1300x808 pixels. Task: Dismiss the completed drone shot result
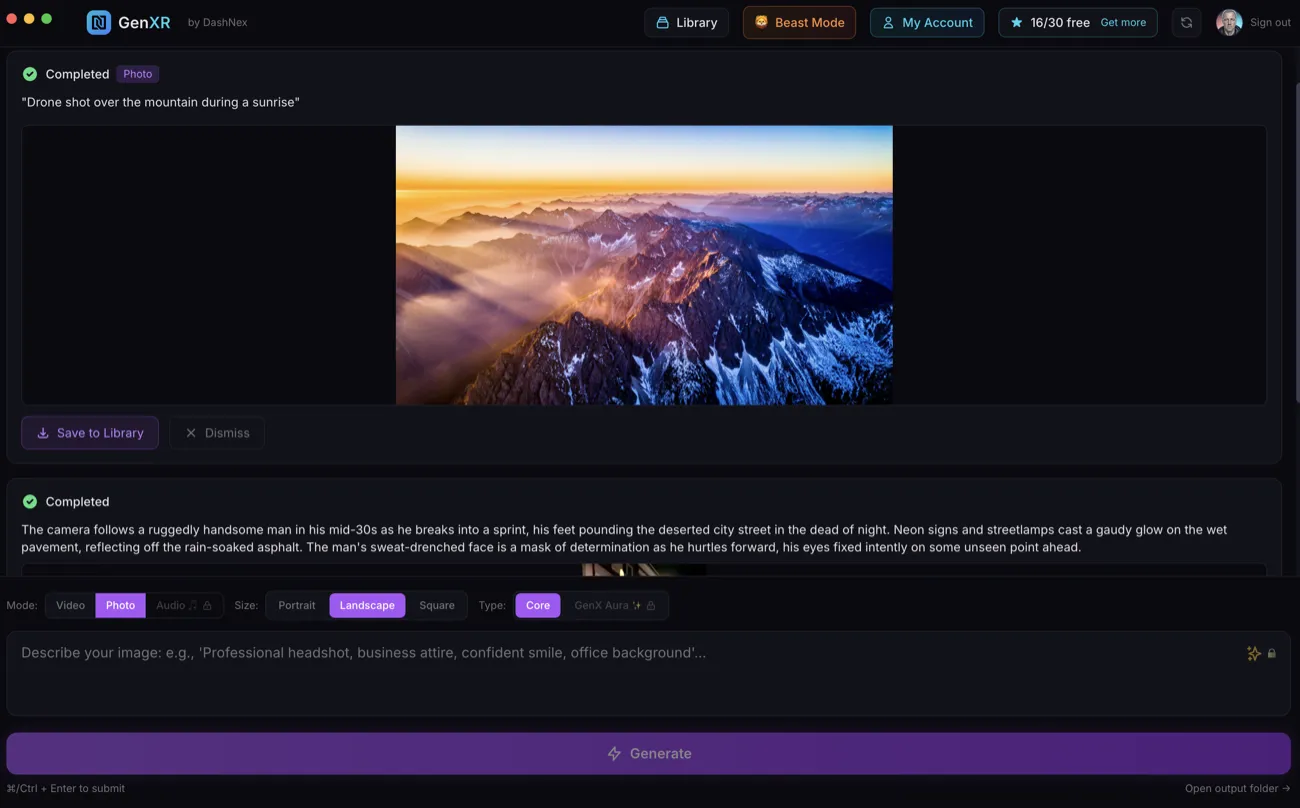point(216,432)
